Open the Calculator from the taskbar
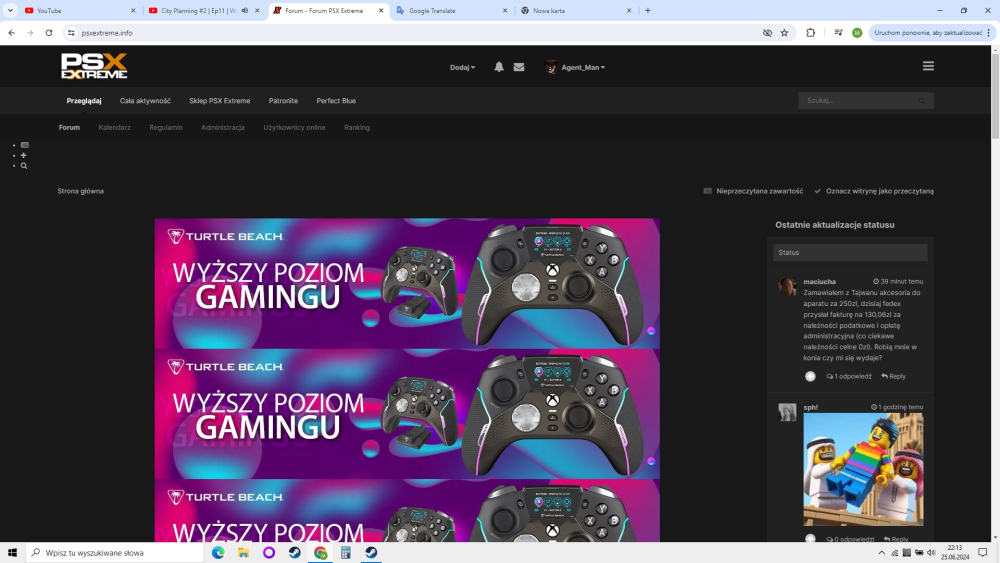 click(346, 553)
